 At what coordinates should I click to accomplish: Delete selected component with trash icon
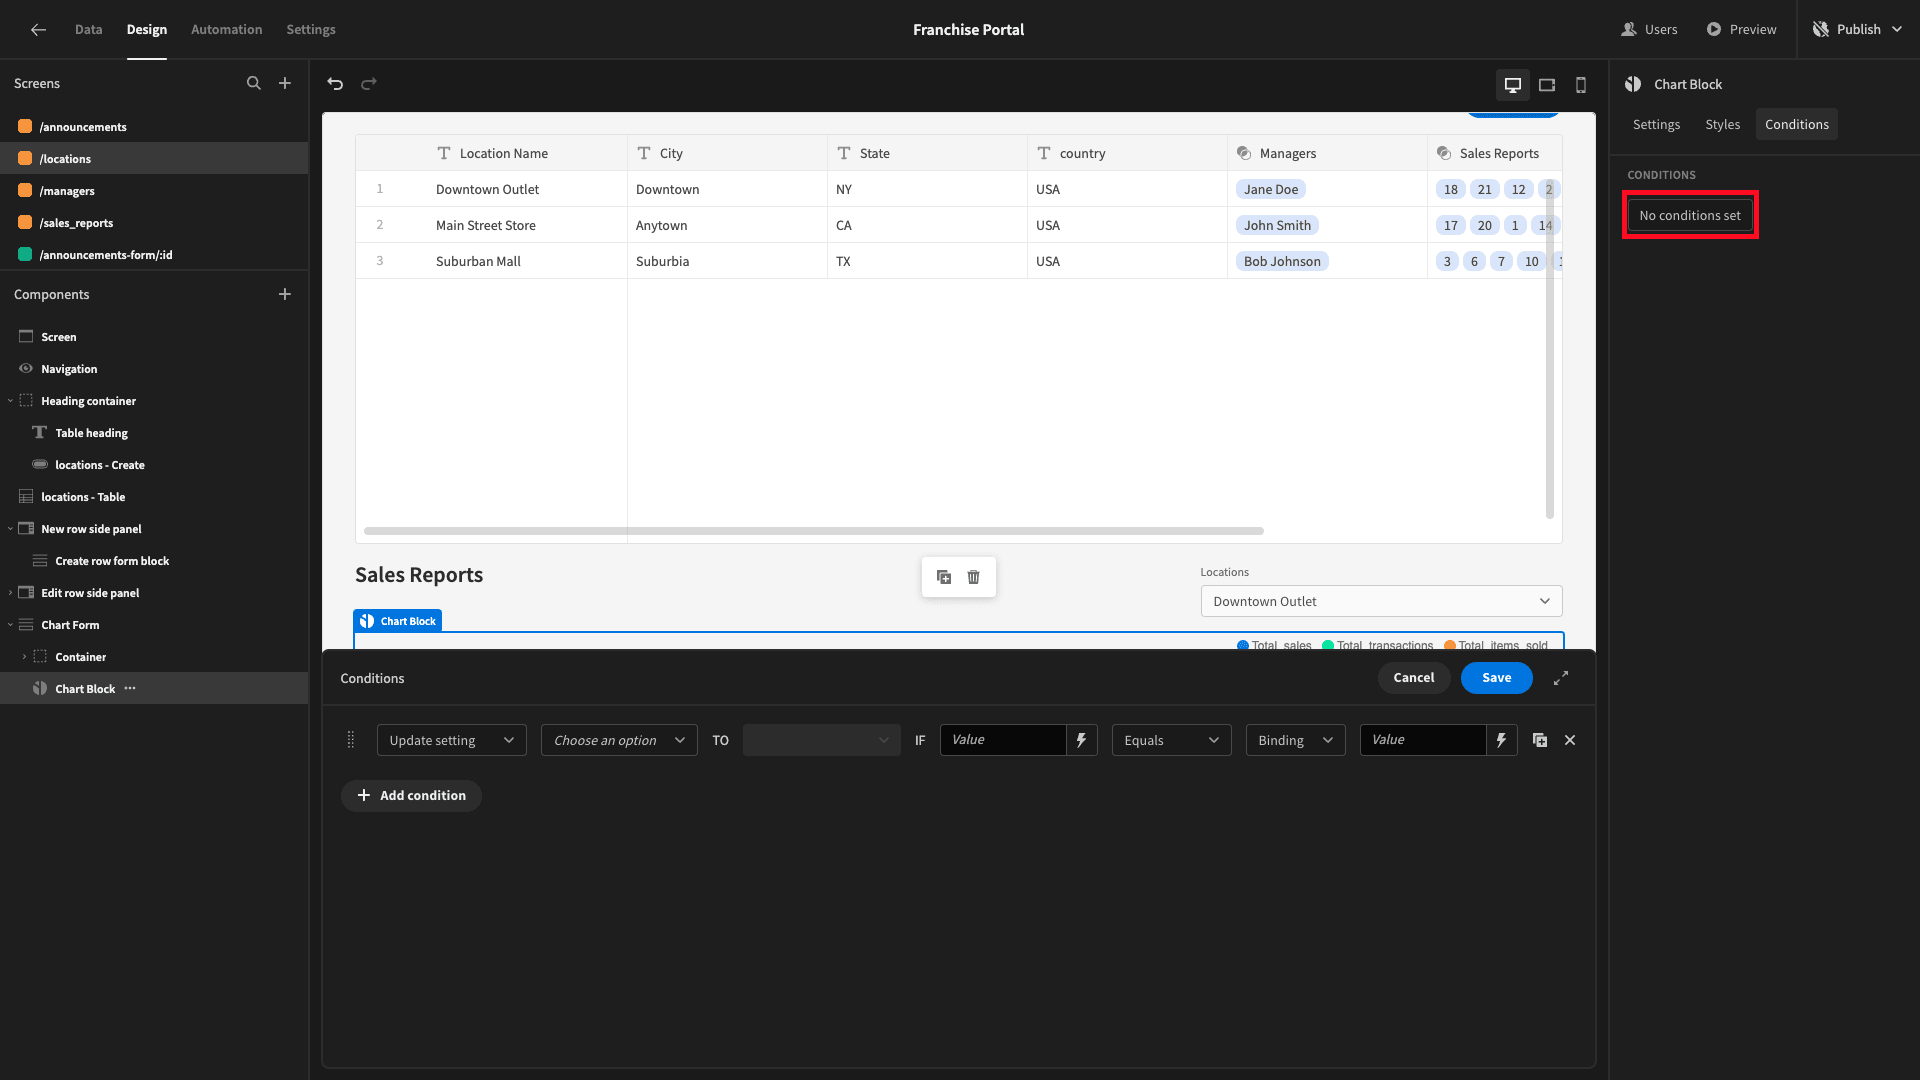pos(974,577)
